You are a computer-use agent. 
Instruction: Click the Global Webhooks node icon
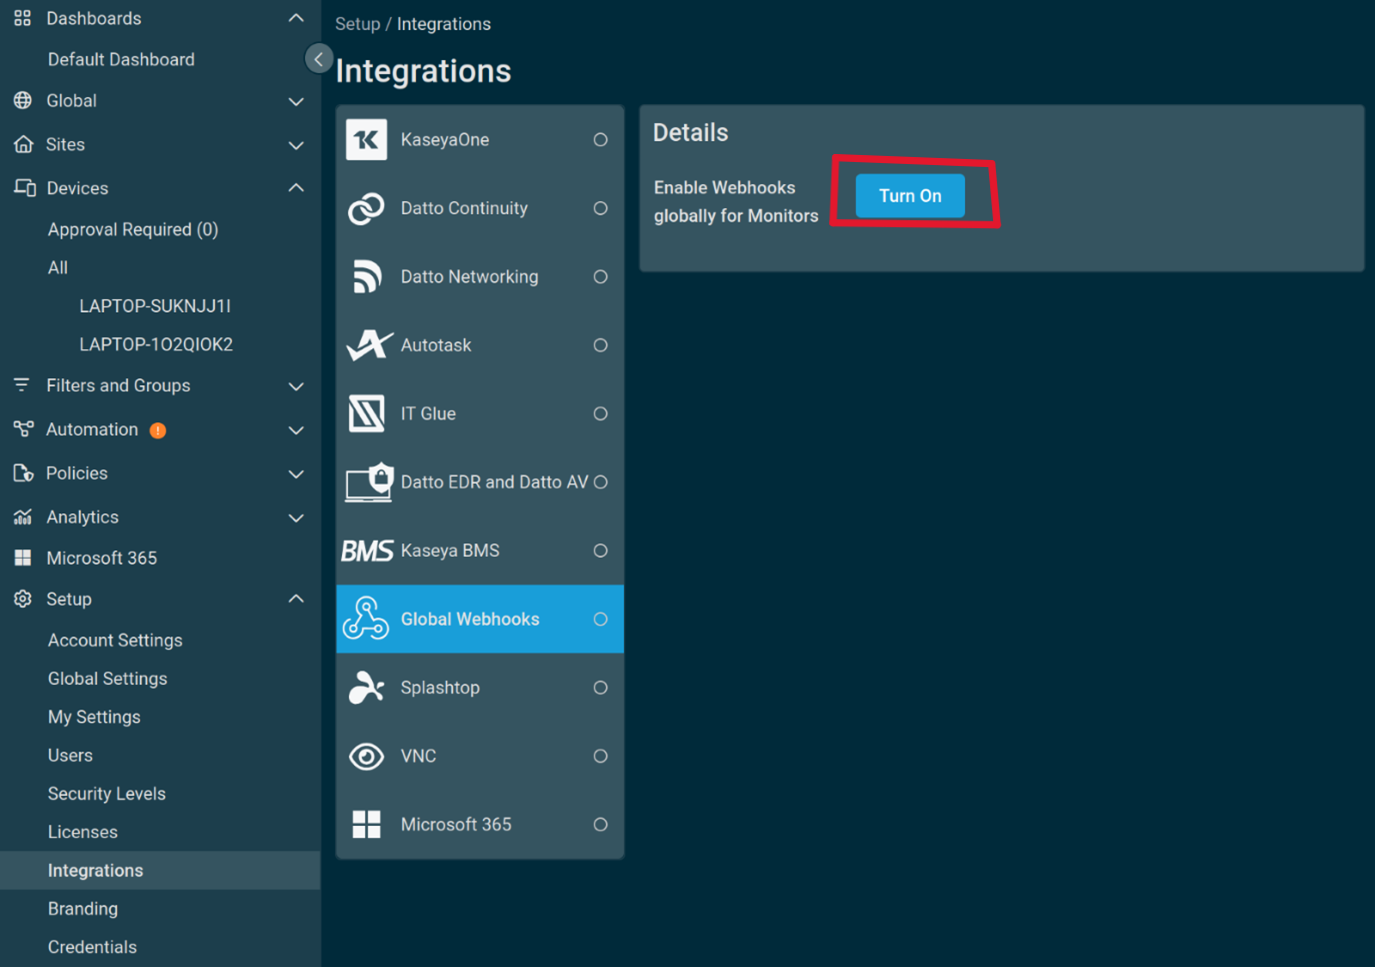coord(365,618)
